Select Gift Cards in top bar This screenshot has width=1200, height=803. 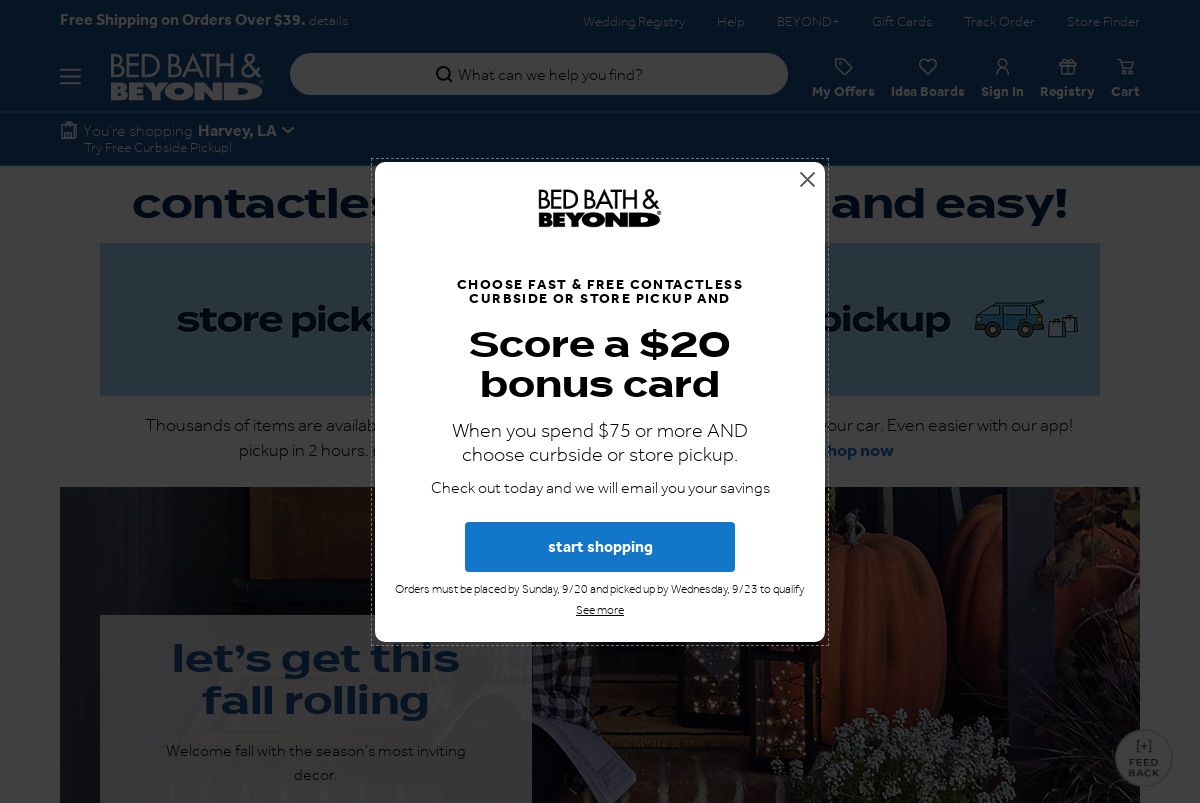tap(902, 22)
